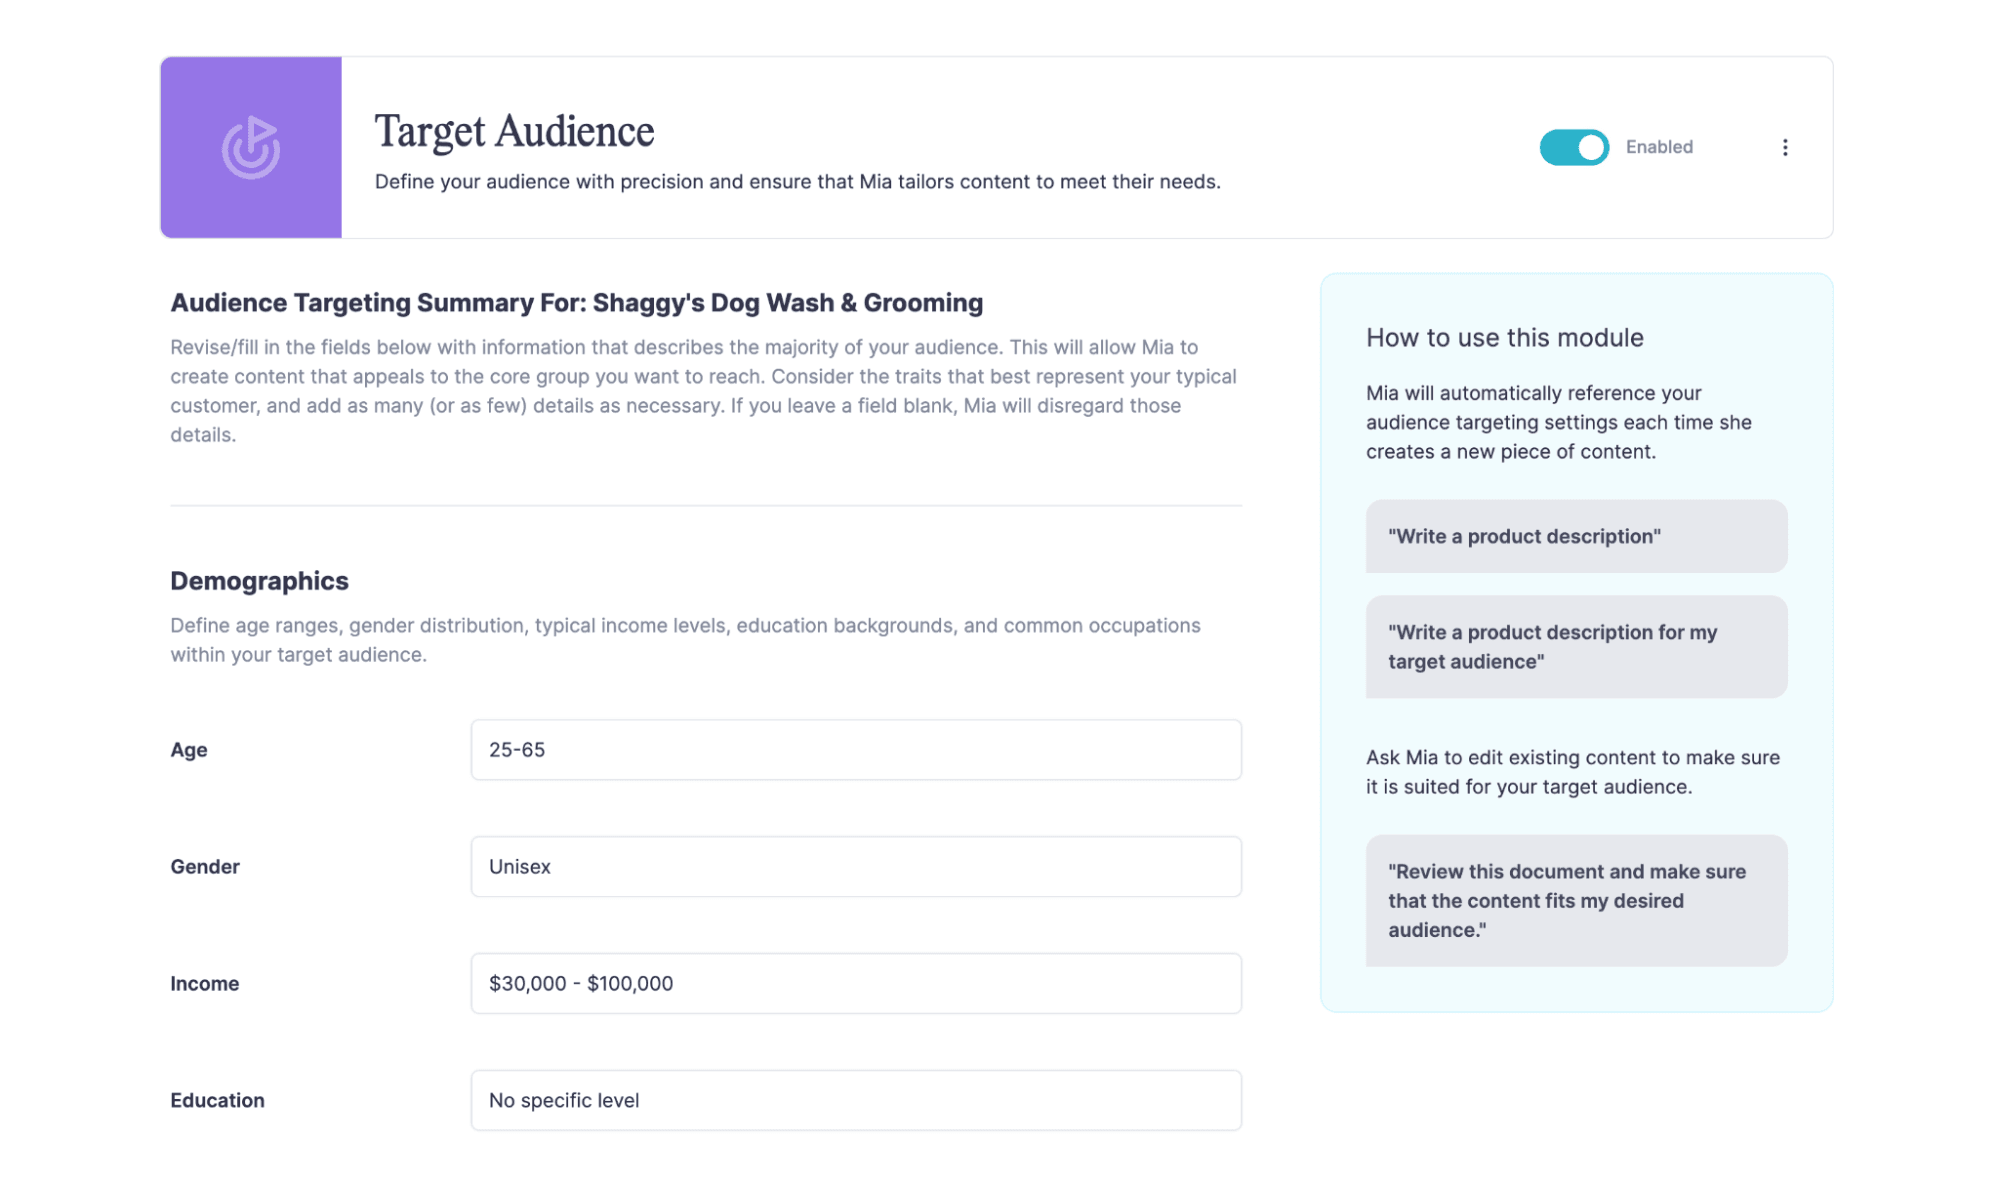Click the Education field label

pos(217,1101)
